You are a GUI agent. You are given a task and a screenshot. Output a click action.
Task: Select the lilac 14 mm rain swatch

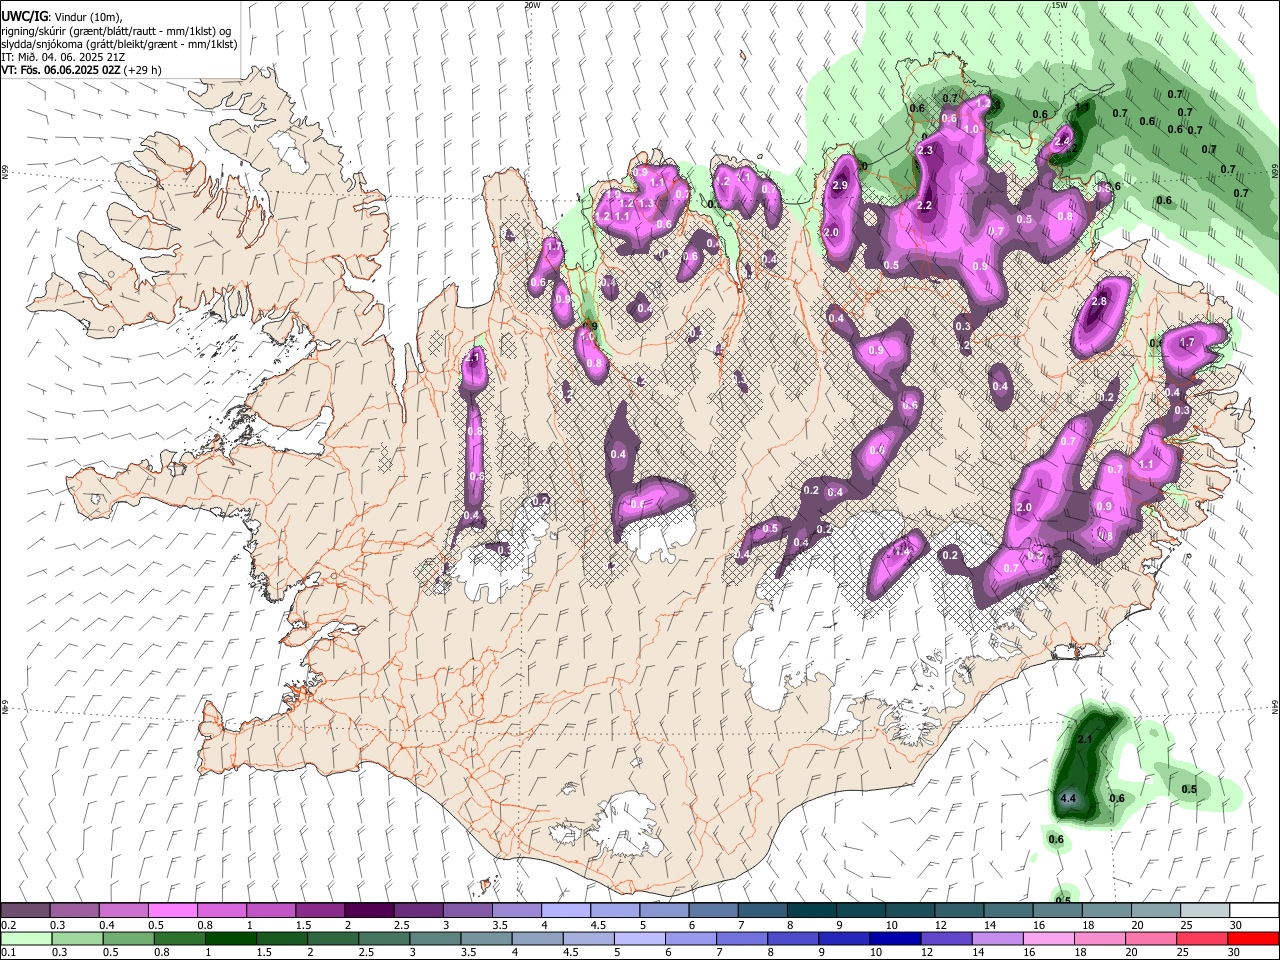[x=998, y=938]
